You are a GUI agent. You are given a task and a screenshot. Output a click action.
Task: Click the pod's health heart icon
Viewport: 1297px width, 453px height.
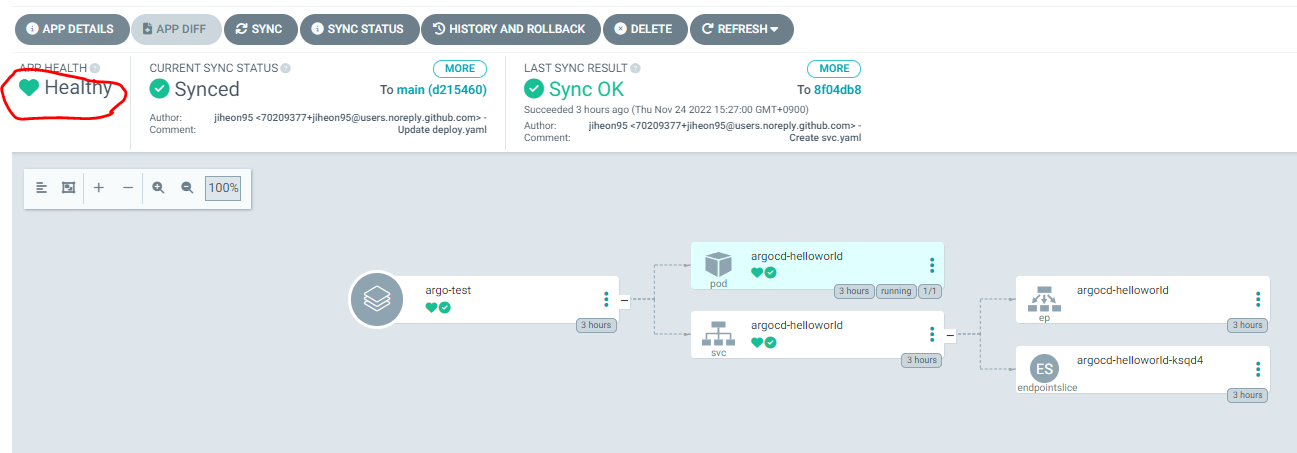coord(757,273)
